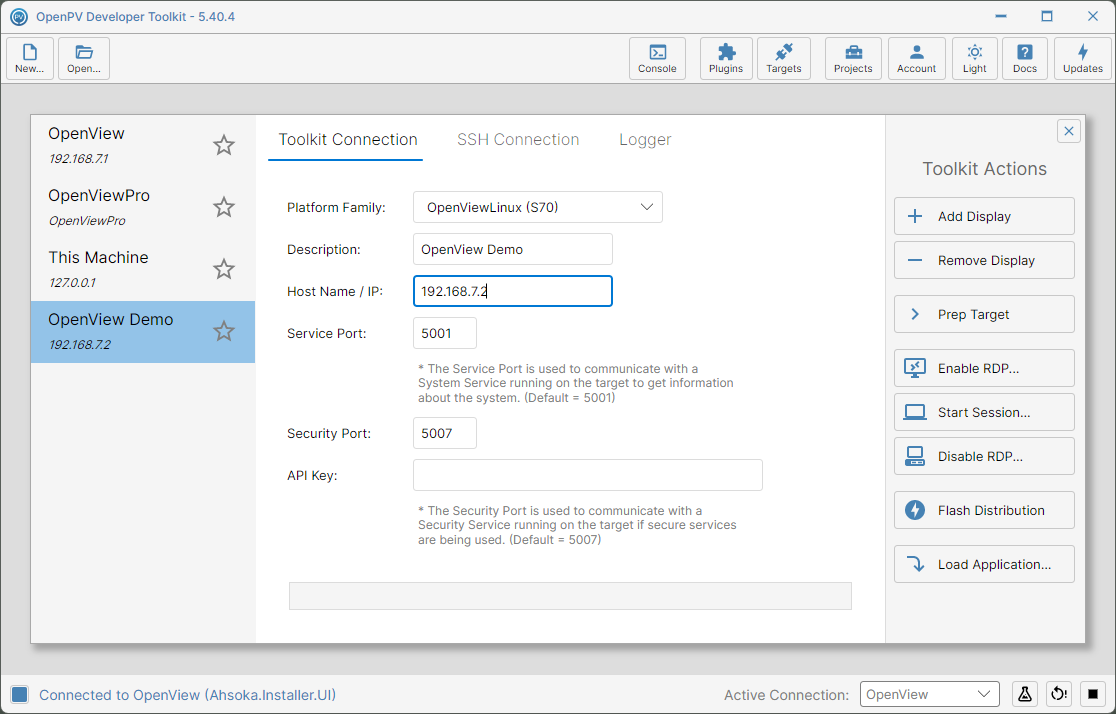Click the stop square icon in status bar

(x=1093, y=694)
